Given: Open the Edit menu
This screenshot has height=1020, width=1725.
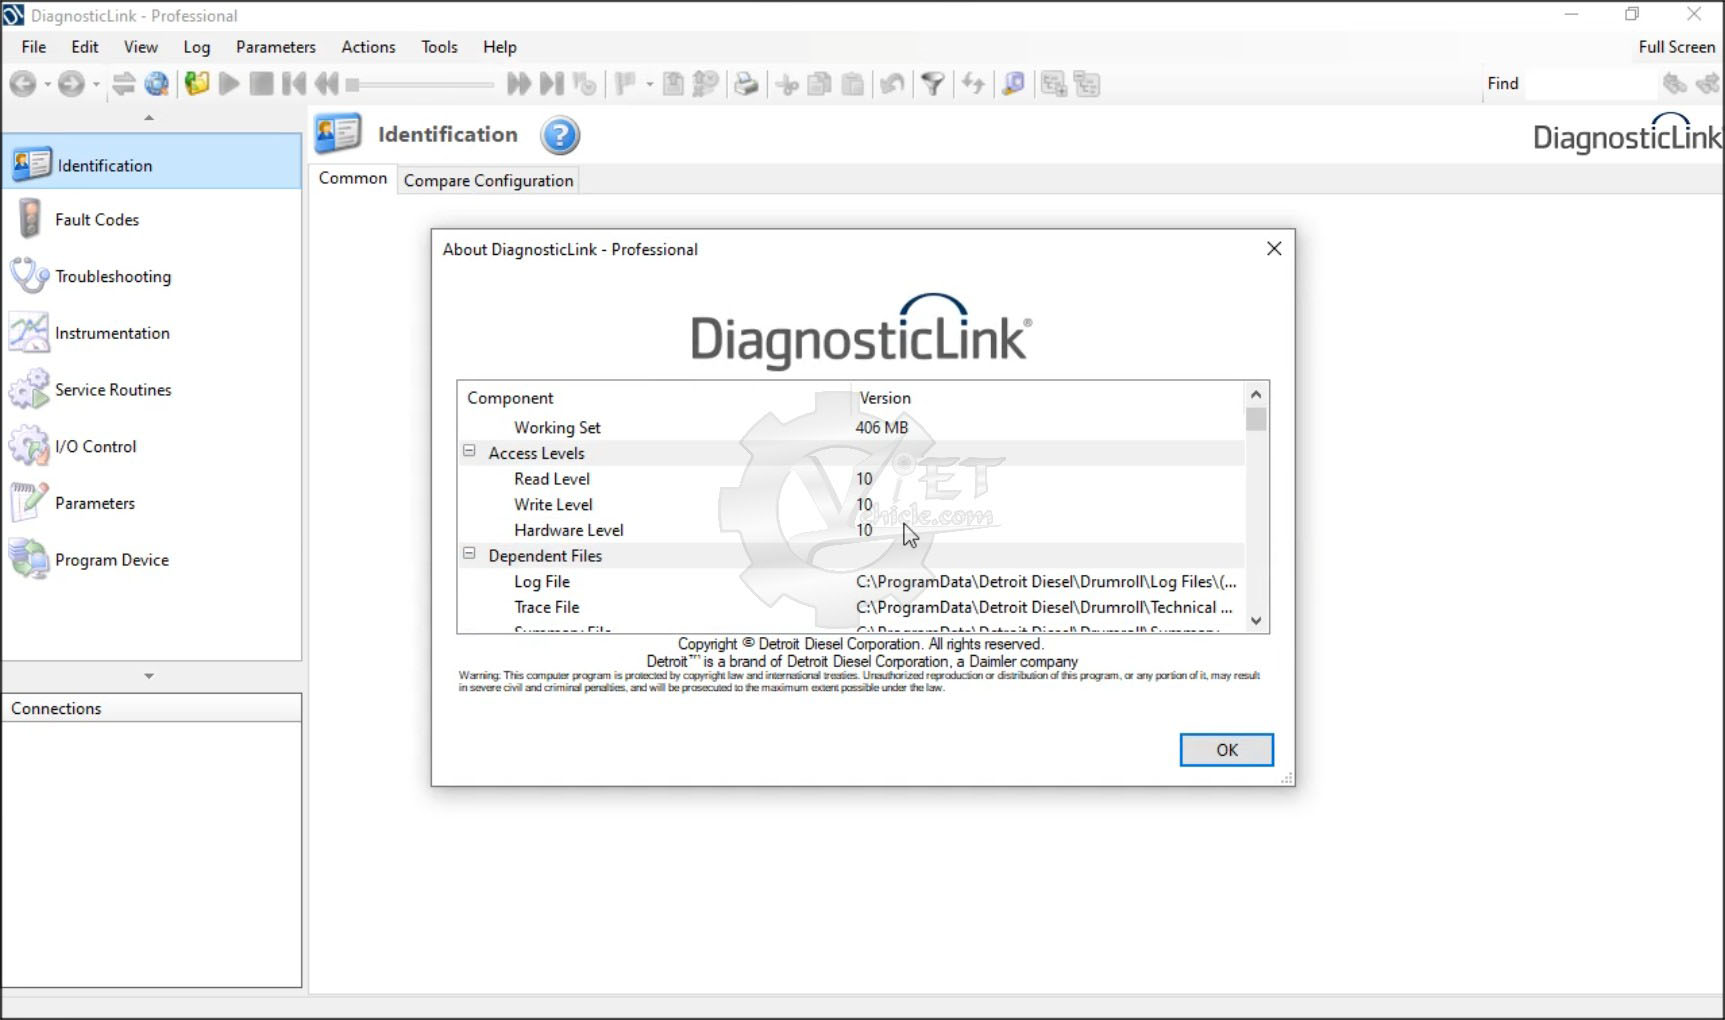Looking at the screenshot, I should click(85, 47).
